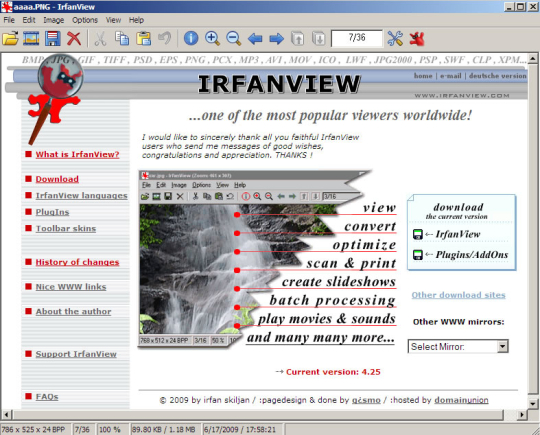Open the Edit menu
This screenshot has width=540, height=435.
(x=29, y=20)
